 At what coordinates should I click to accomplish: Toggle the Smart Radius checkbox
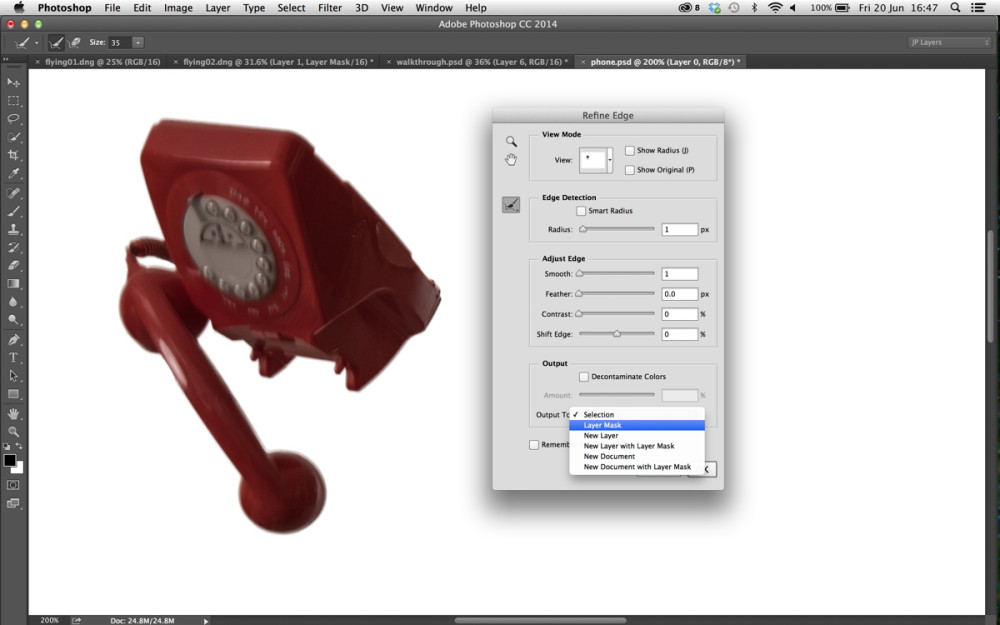pos(581,210)
